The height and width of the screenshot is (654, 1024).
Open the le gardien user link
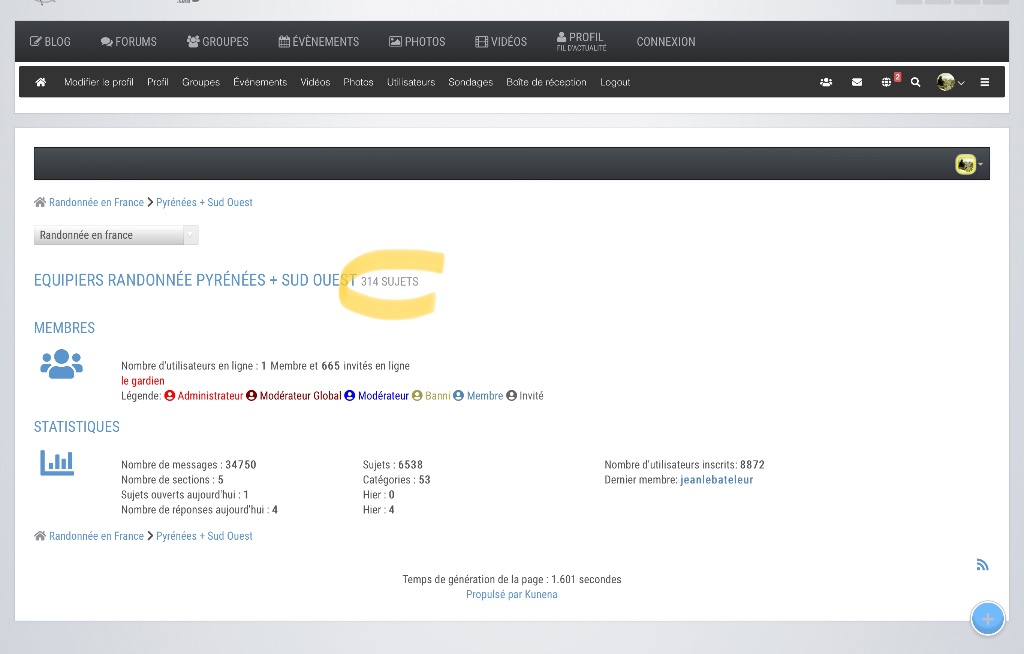pos(142,381)
